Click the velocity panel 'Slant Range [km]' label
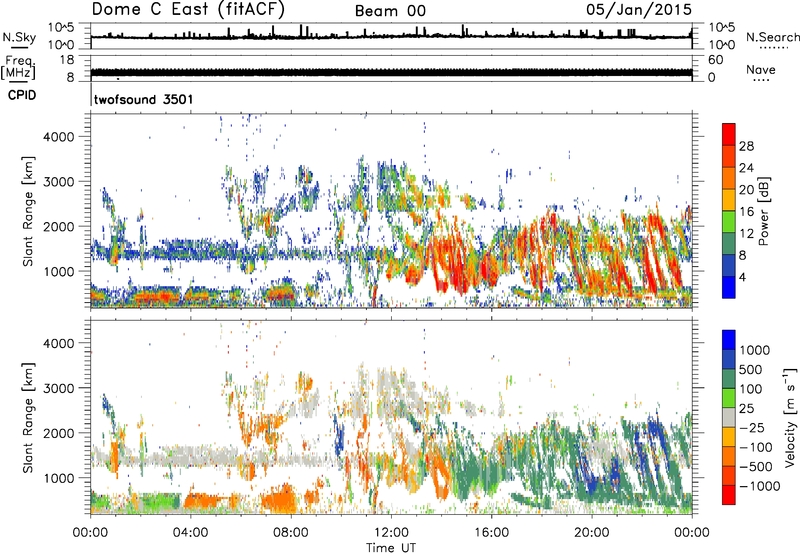800x554 pixels. click(x=28, y=417)
